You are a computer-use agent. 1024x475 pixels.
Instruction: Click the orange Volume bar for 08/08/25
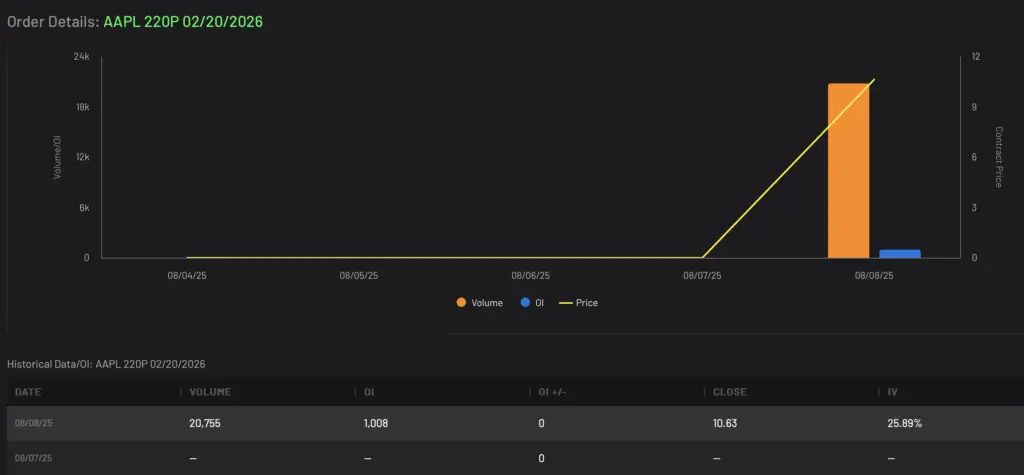pyautogui.click(x=848, y=171)
